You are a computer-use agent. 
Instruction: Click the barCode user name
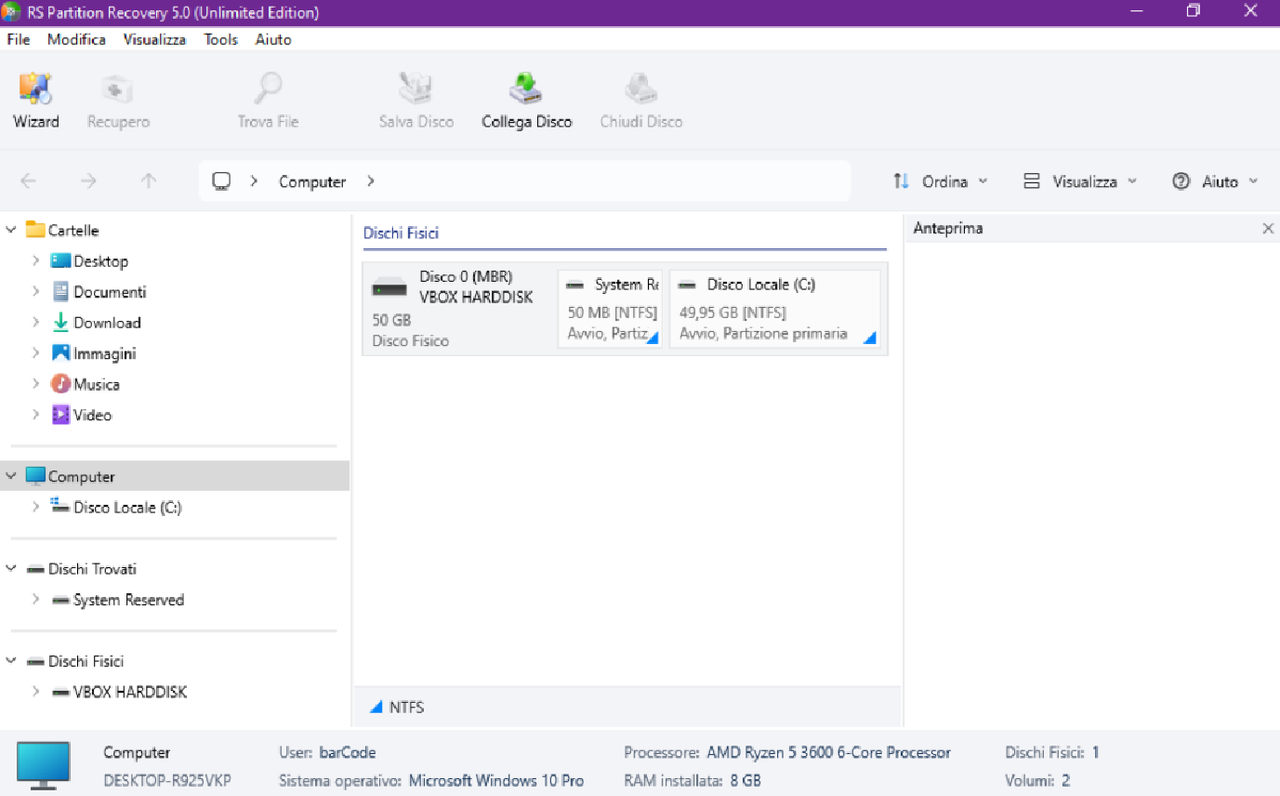tap(347, 752)
